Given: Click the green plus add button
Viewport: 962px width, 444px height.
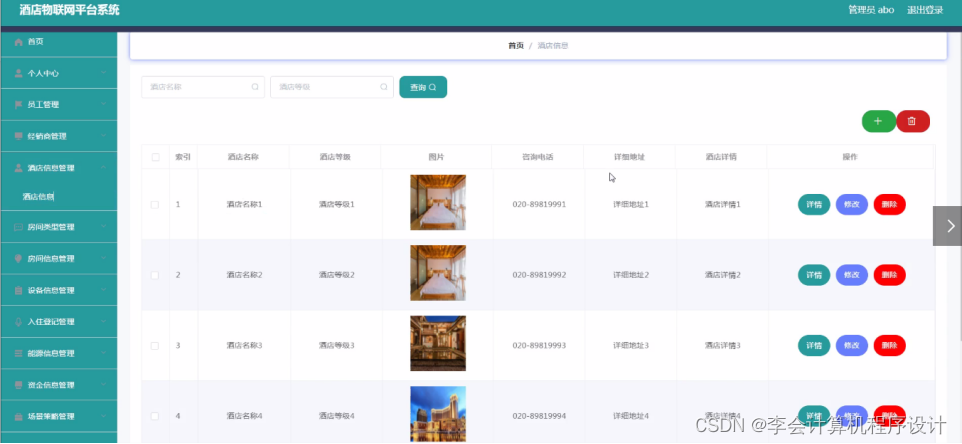Looking at the screenshot, I should coord(879,121).
